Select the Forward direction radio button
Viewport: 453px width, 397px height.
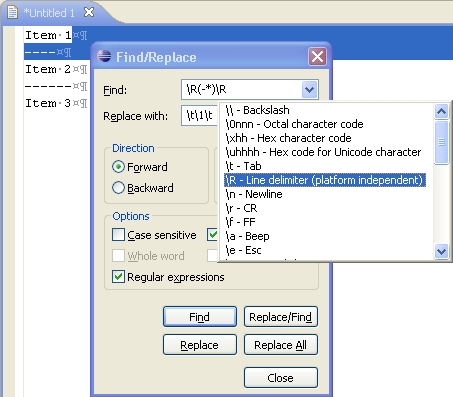click(x=118, y=167)
